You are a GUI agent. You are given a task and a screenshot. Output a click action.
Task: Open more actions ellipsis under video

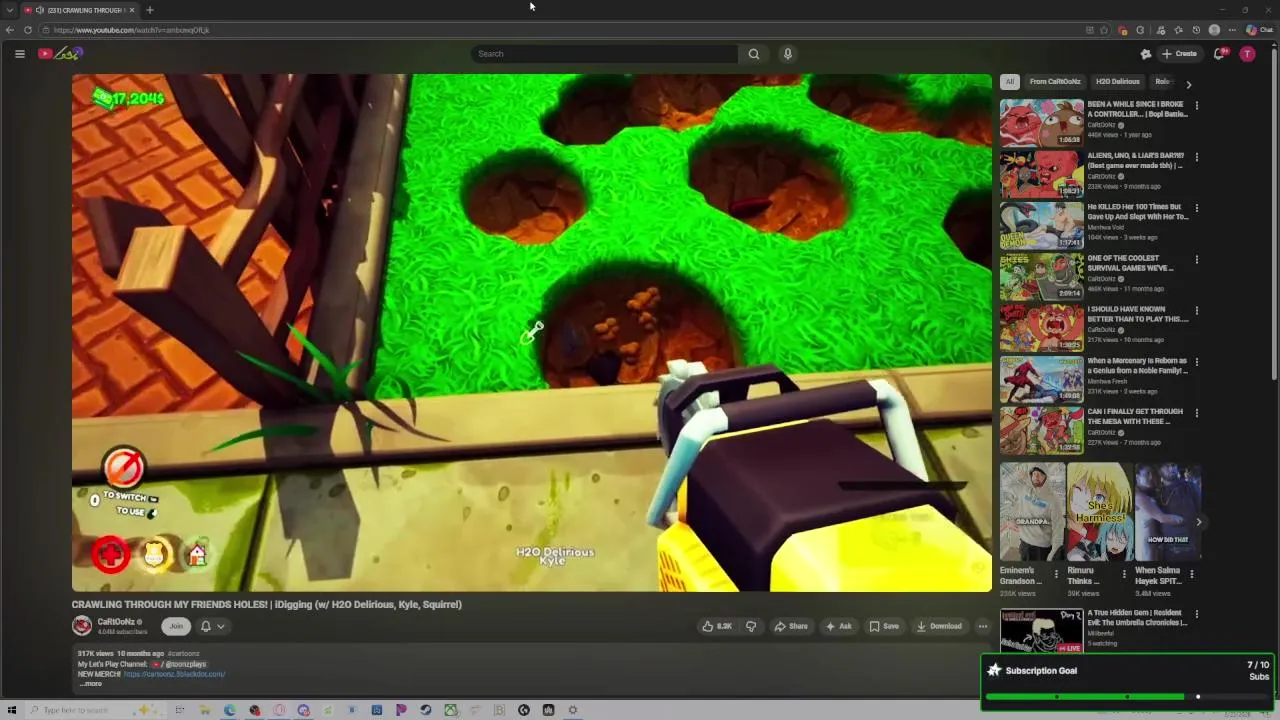point(982,626)
